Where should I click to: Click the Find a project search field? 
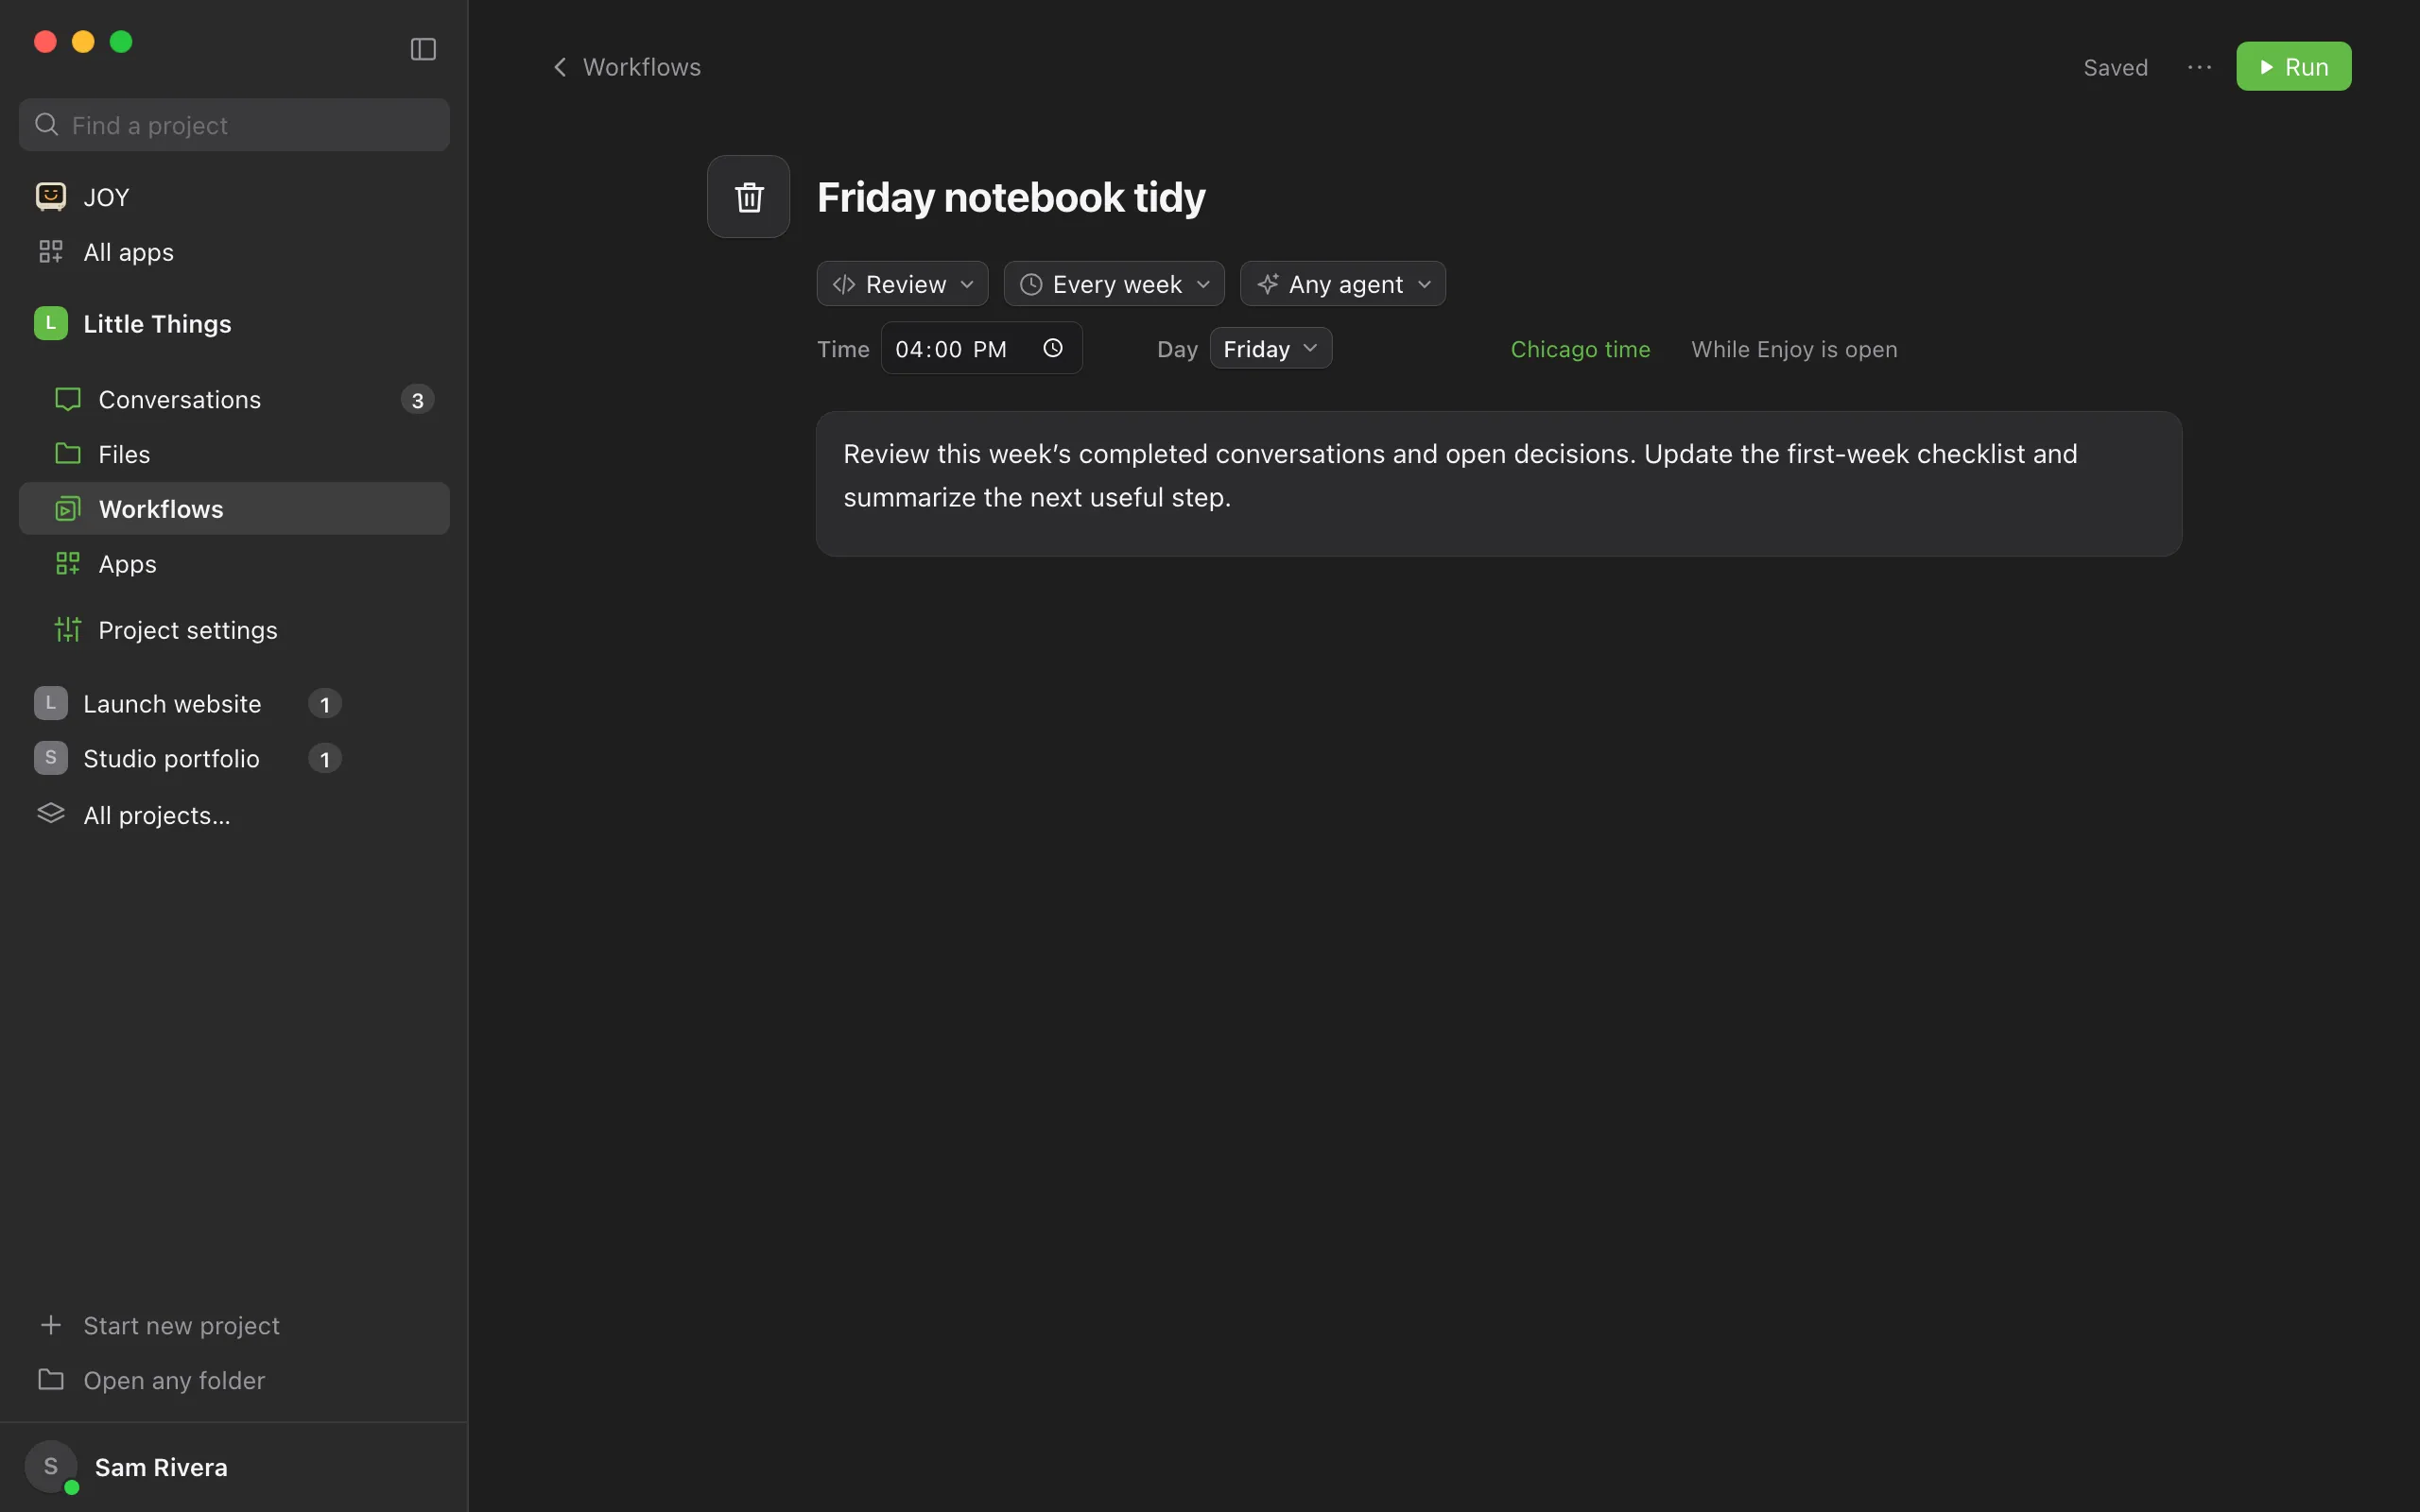(234, 125)
